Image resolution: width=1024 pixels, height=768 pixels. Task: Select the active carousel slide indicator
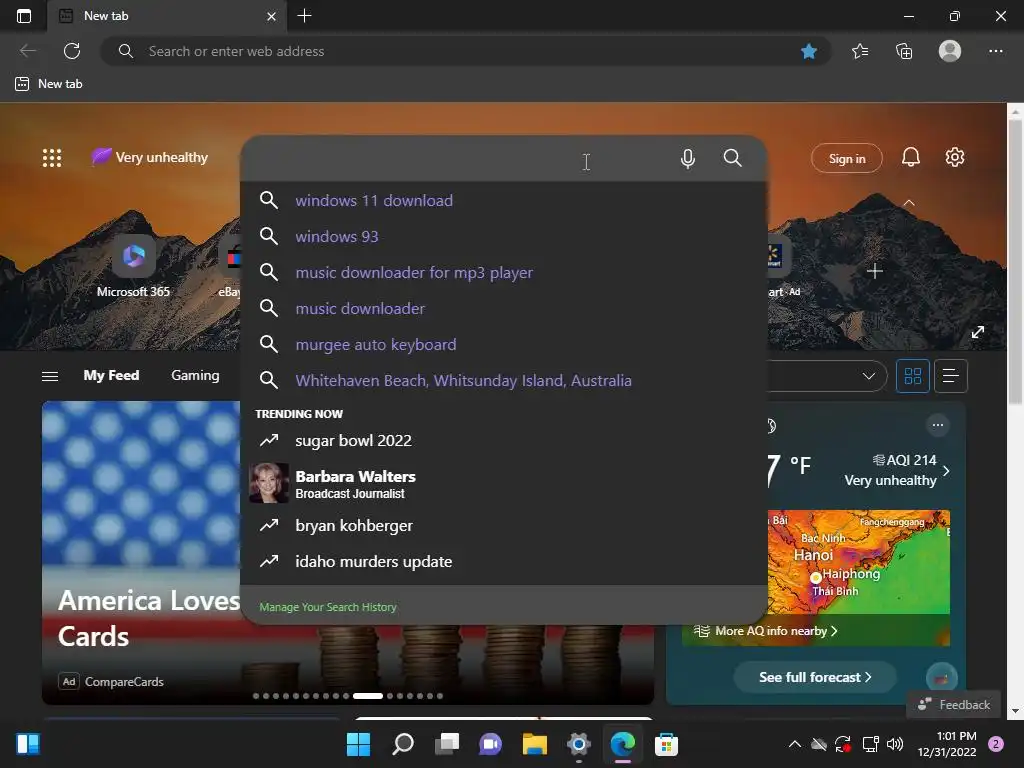tap(368, 696)
